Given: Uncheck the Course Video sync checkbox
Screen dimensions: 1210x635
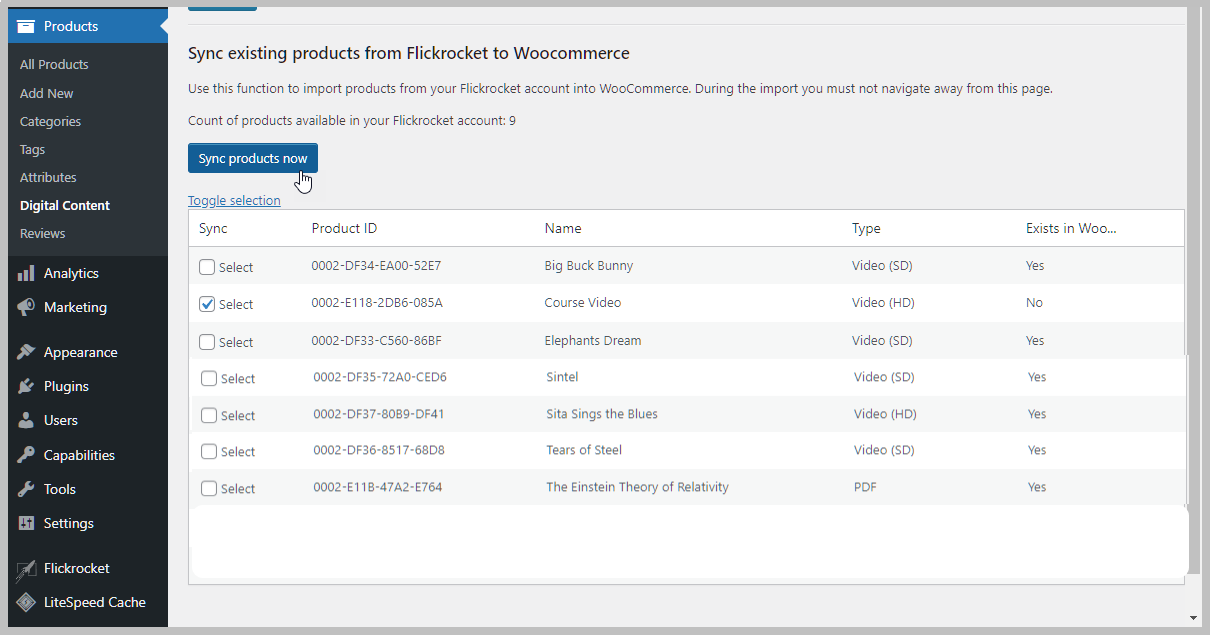Looking at the screenshot, I should (x=207, y=304).
